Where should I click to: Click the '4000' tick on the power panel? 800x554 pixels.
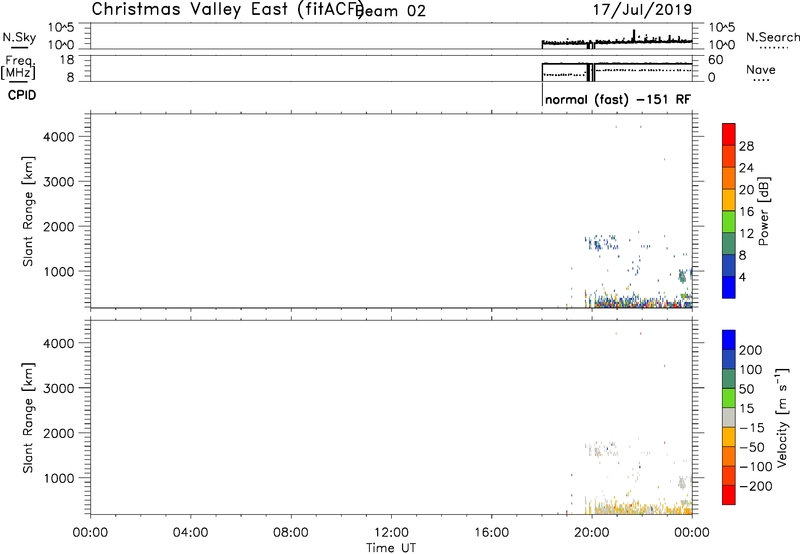(59, 137)
